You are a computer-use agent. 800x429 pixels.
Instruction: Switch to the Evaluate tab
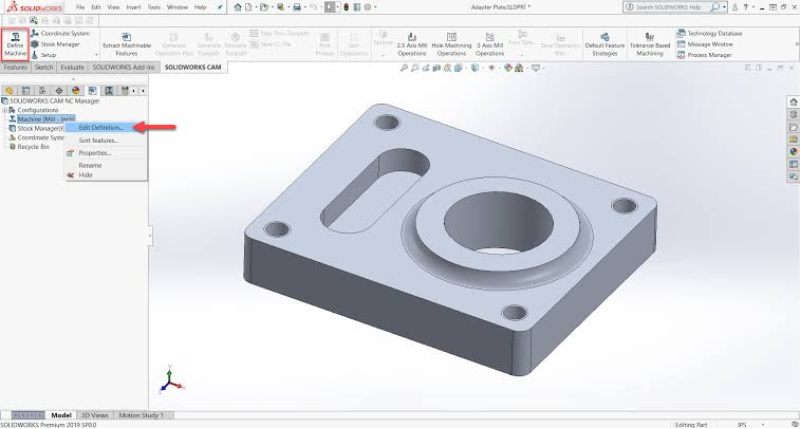click(x=72, y=67)
